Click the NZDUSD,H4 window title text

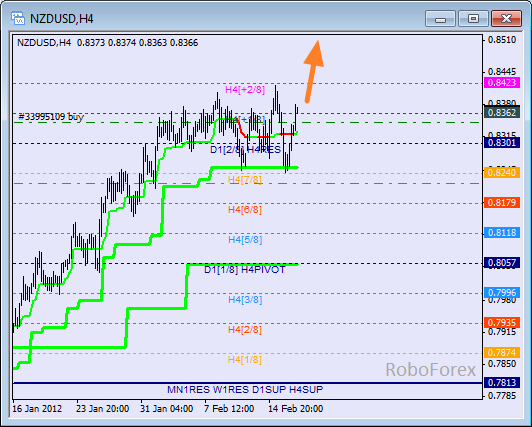[x=61, y=19]
